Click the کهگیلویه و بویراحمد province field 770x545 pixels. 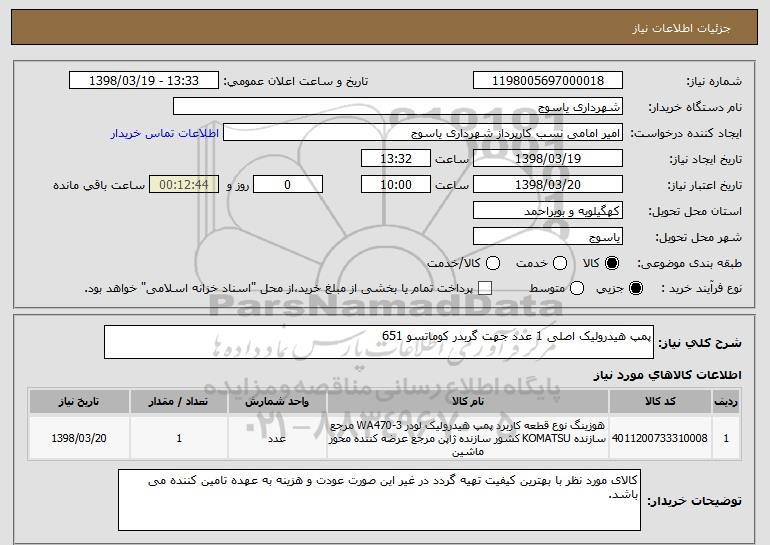[548, 211]
